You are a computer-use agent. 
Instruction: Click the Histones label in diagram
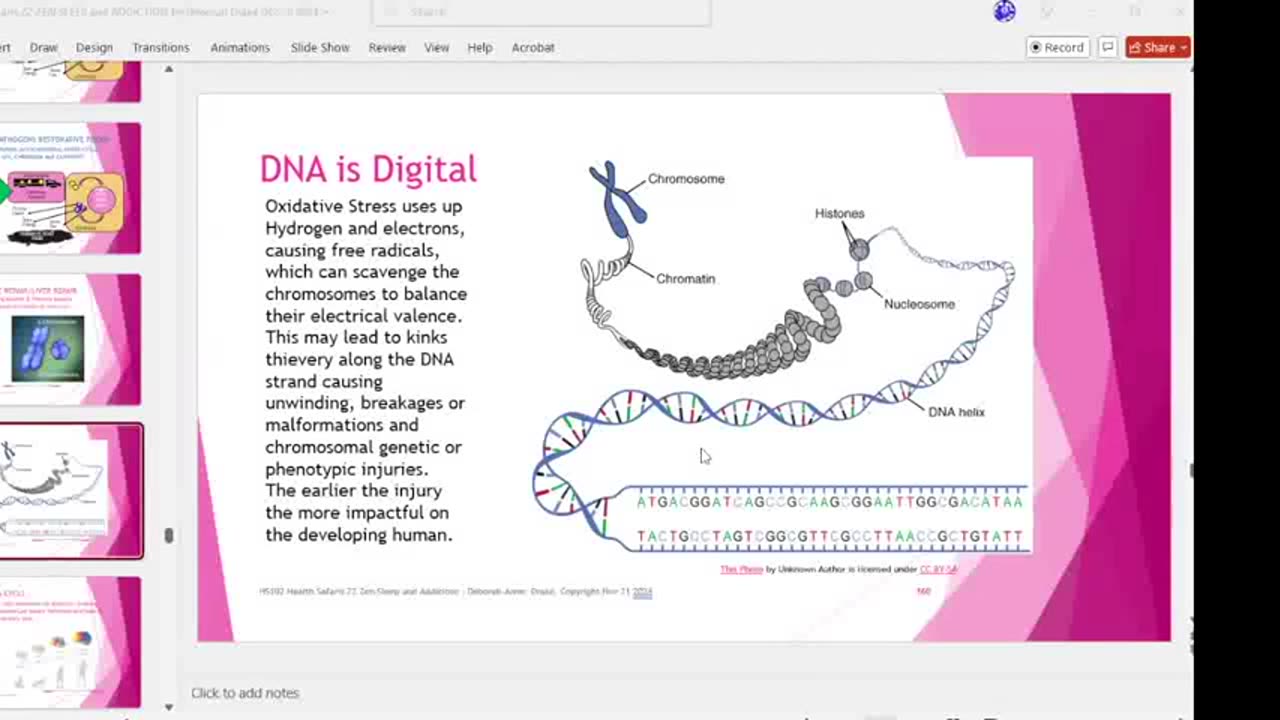click(839, 213)
